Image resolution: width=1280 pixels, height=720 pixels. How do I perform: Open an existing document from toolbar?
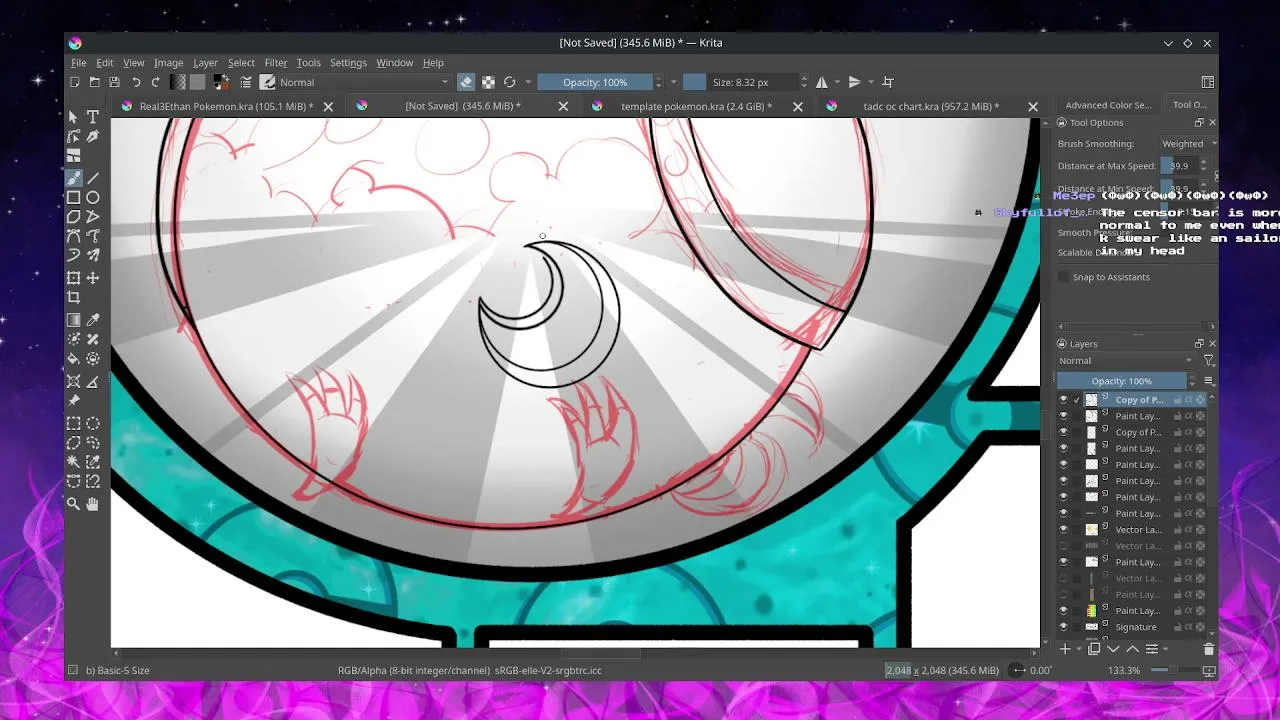94,82
